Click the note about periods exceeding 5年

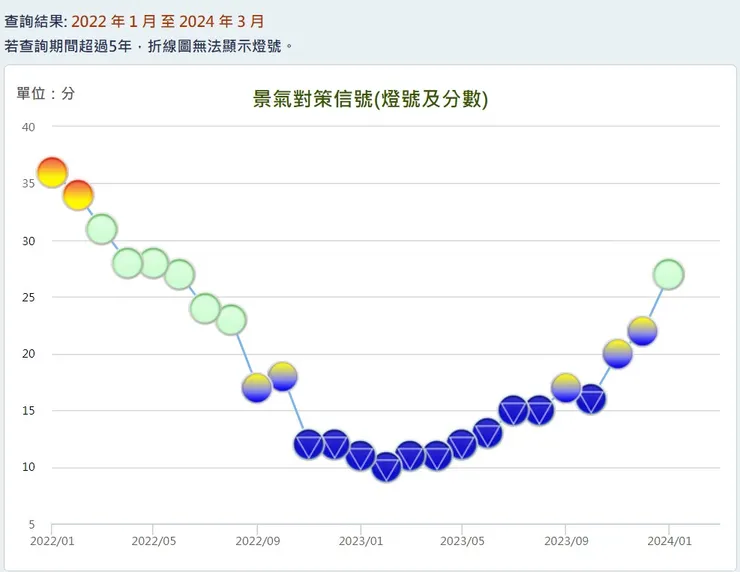(149, 46)
